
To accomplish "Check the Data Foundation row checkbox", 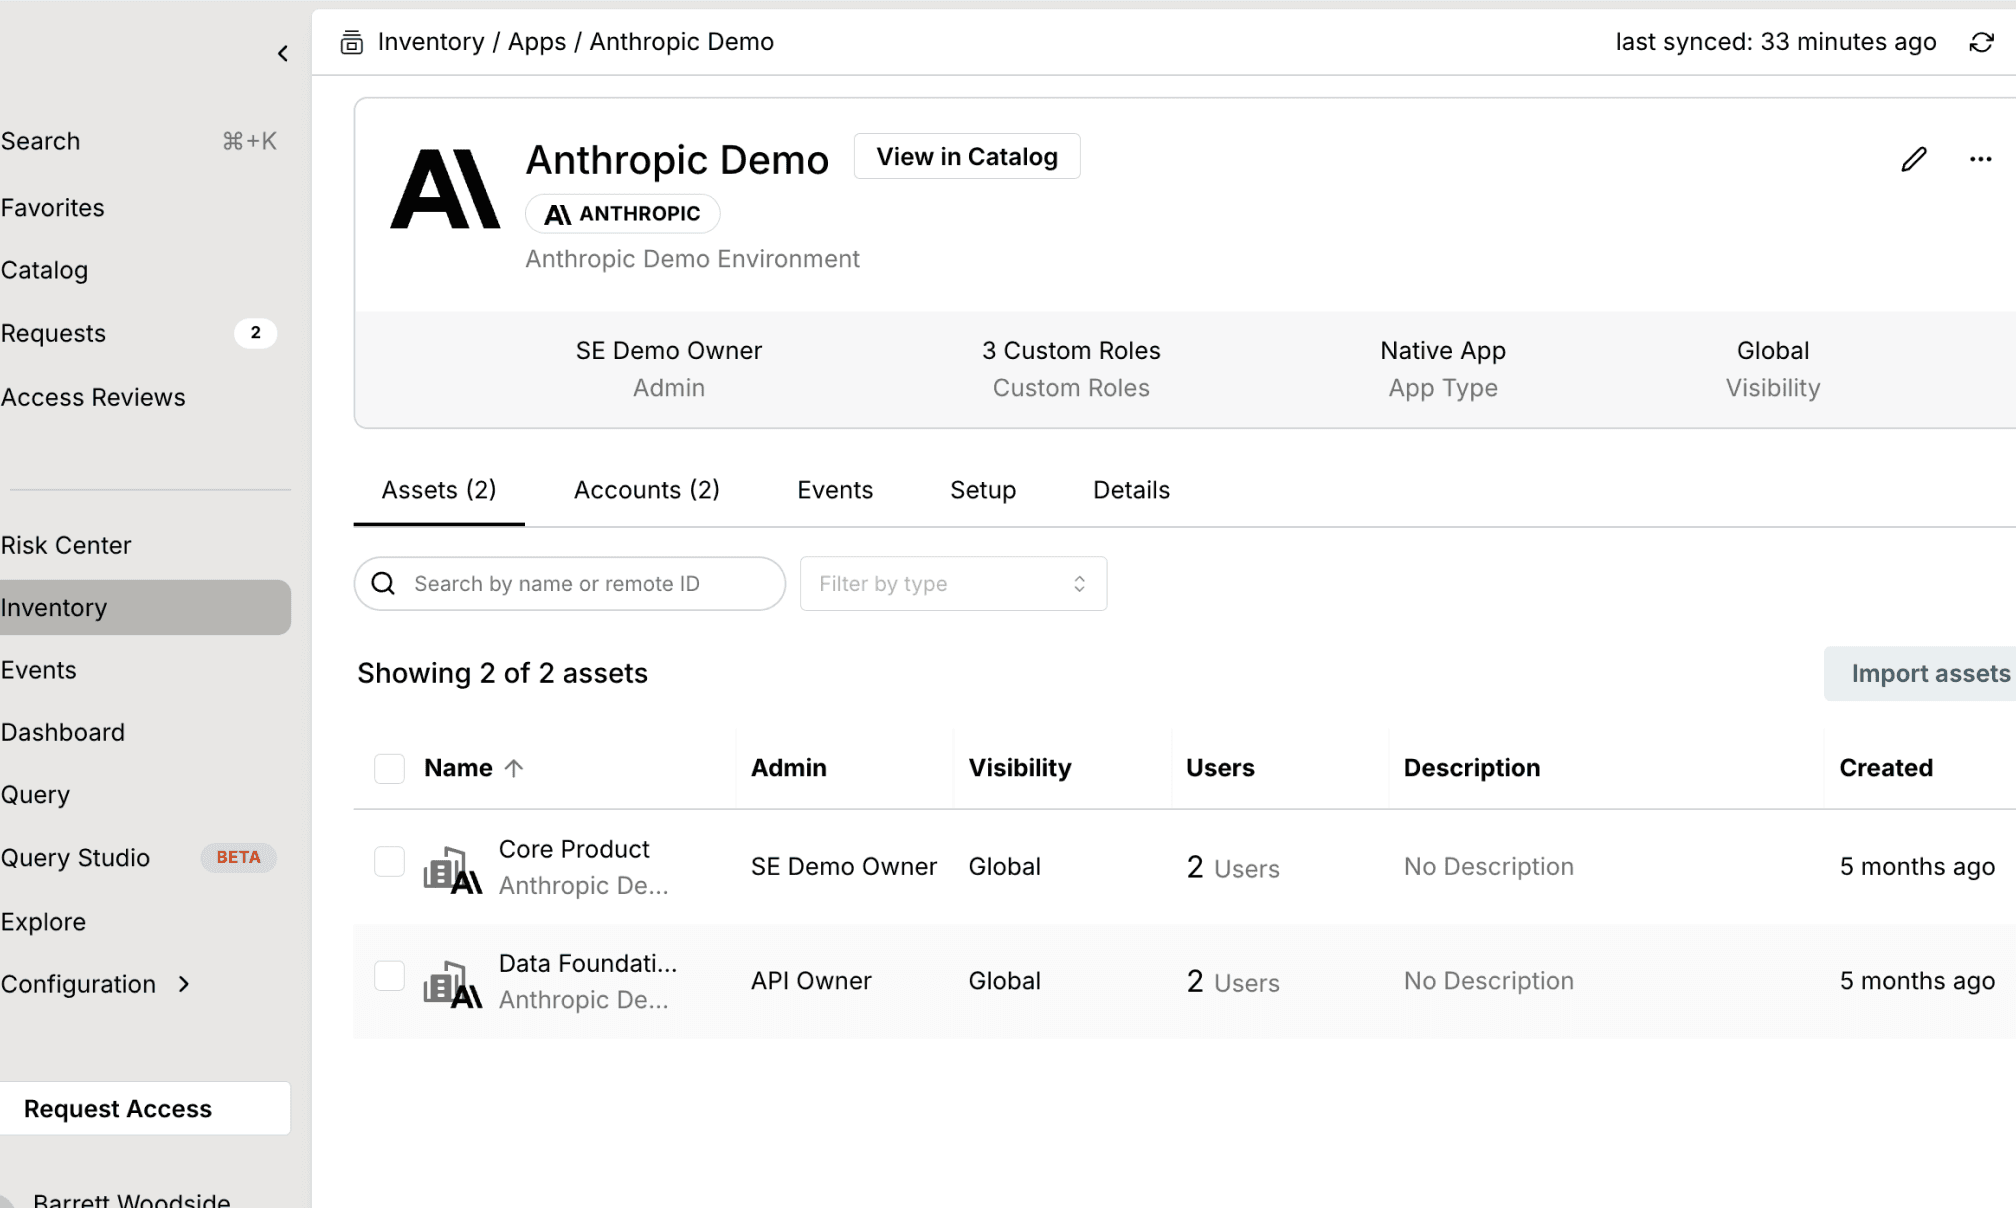I will pyautogui.click(x=389, y=975).
